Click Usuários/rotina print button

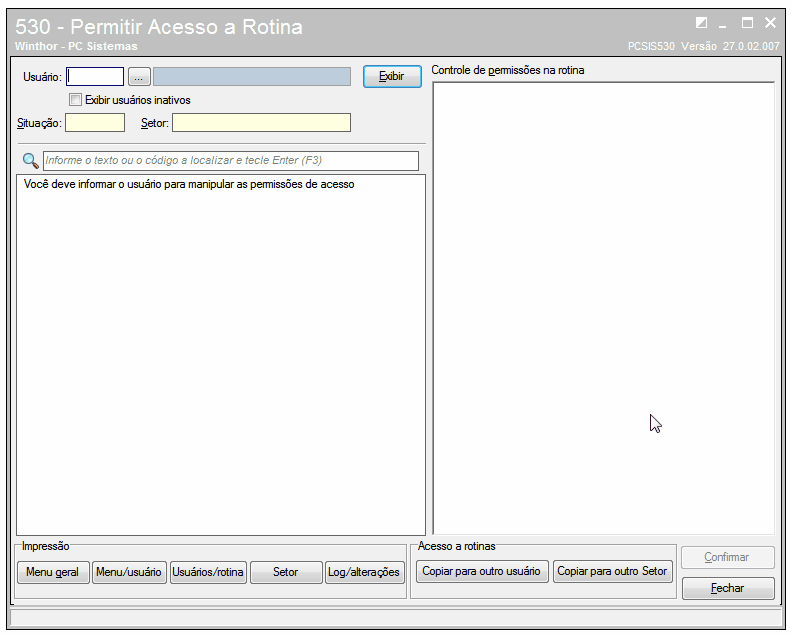click(208, 572)
